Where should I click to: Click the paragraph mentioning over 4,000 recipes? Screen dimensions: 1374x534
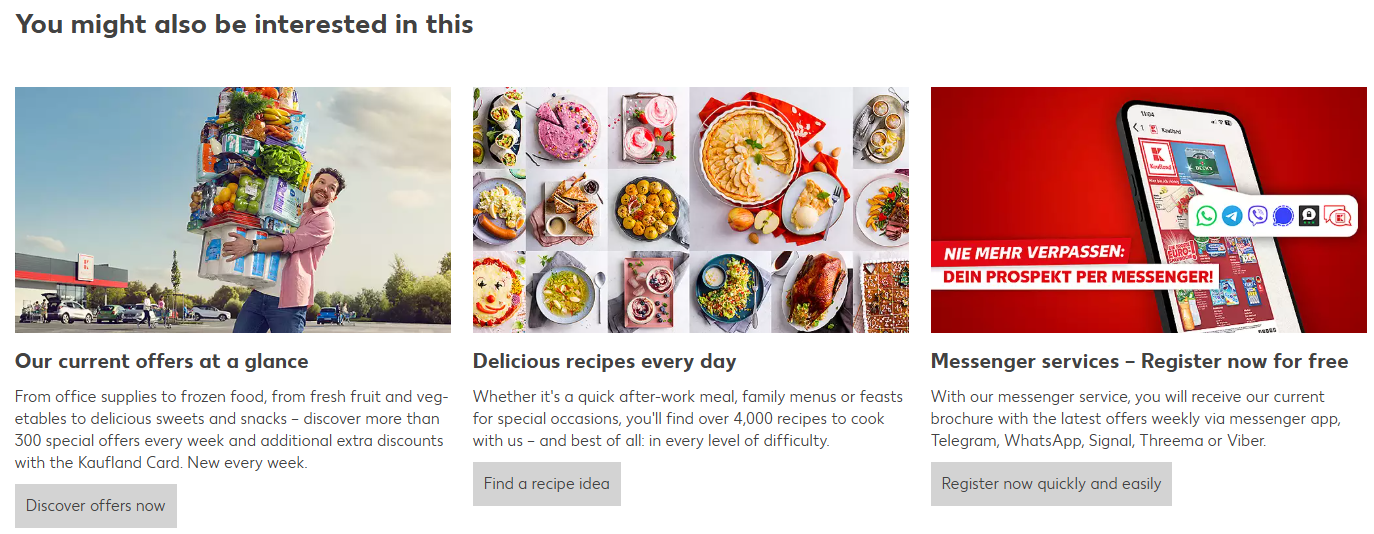pyautogui.click(x=690, y=419)
